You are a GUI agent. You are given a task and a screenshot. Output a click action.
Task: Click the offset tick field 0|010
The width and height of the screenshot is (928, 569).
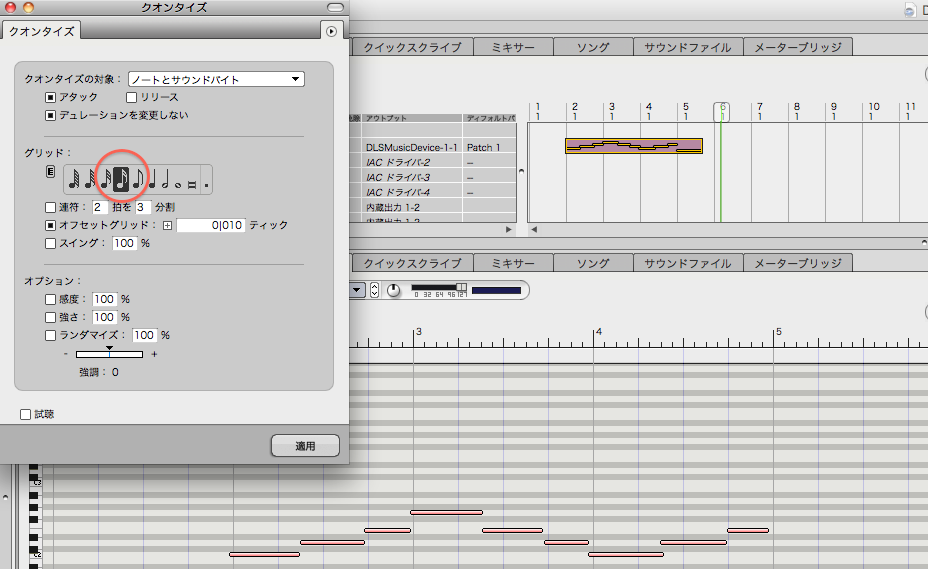pyautogui.click(x=211, y=226)
